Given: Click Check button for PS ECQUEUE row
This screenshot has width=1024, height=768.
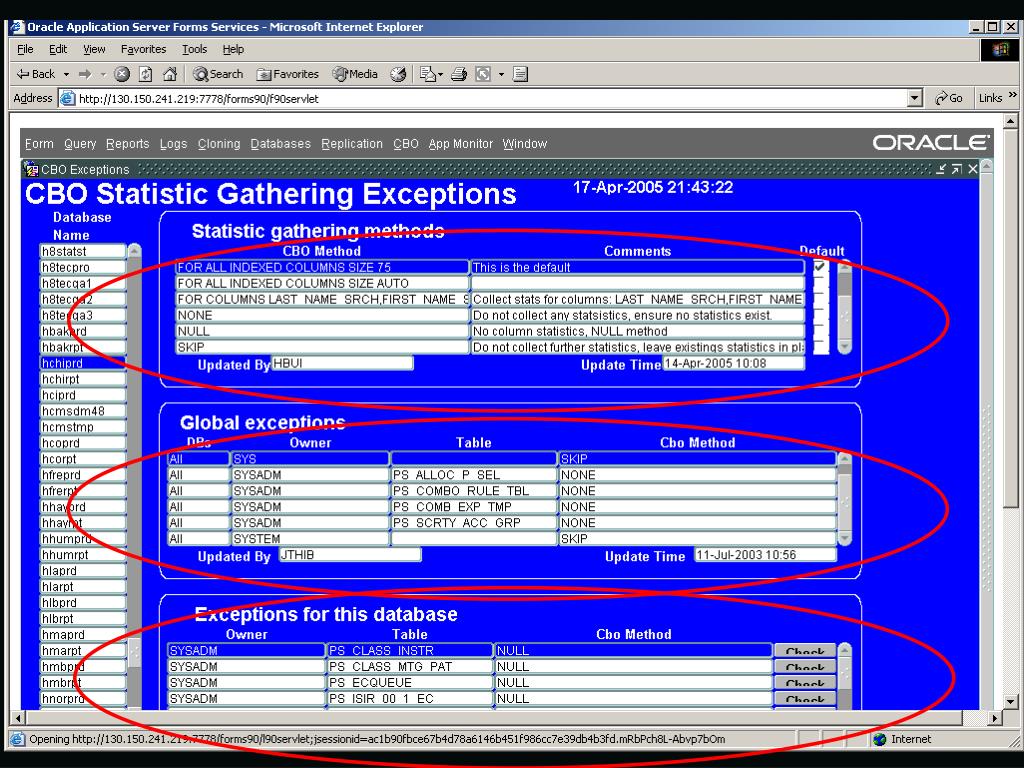Looking at the screenshot, I should [805, 682].
